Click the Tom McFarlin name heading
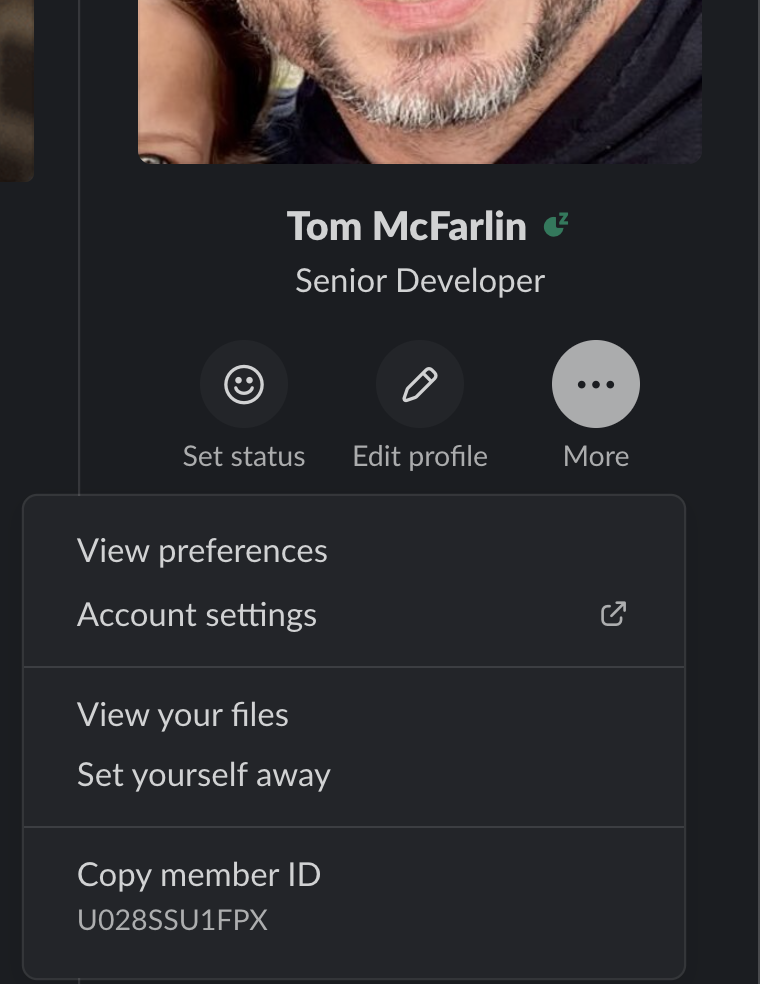 pyautogui.click(x=407, y=226)
